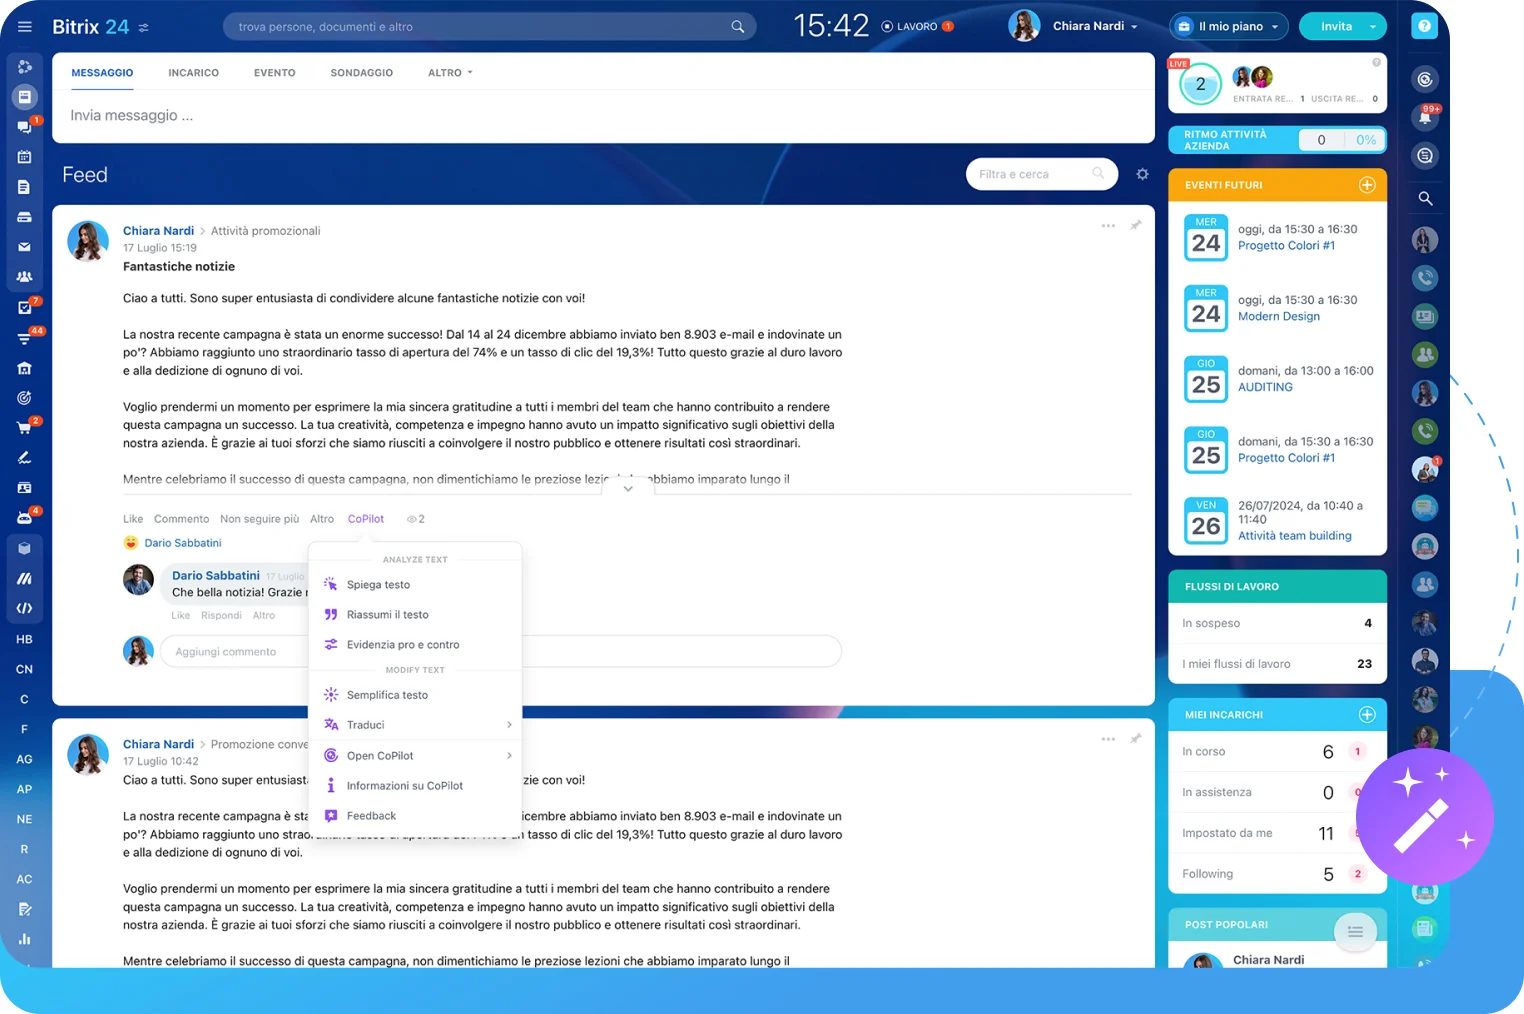Open the purple CoPilot magic wand button
This screenshot has height=1014, width=1524.
(1424, 817)
